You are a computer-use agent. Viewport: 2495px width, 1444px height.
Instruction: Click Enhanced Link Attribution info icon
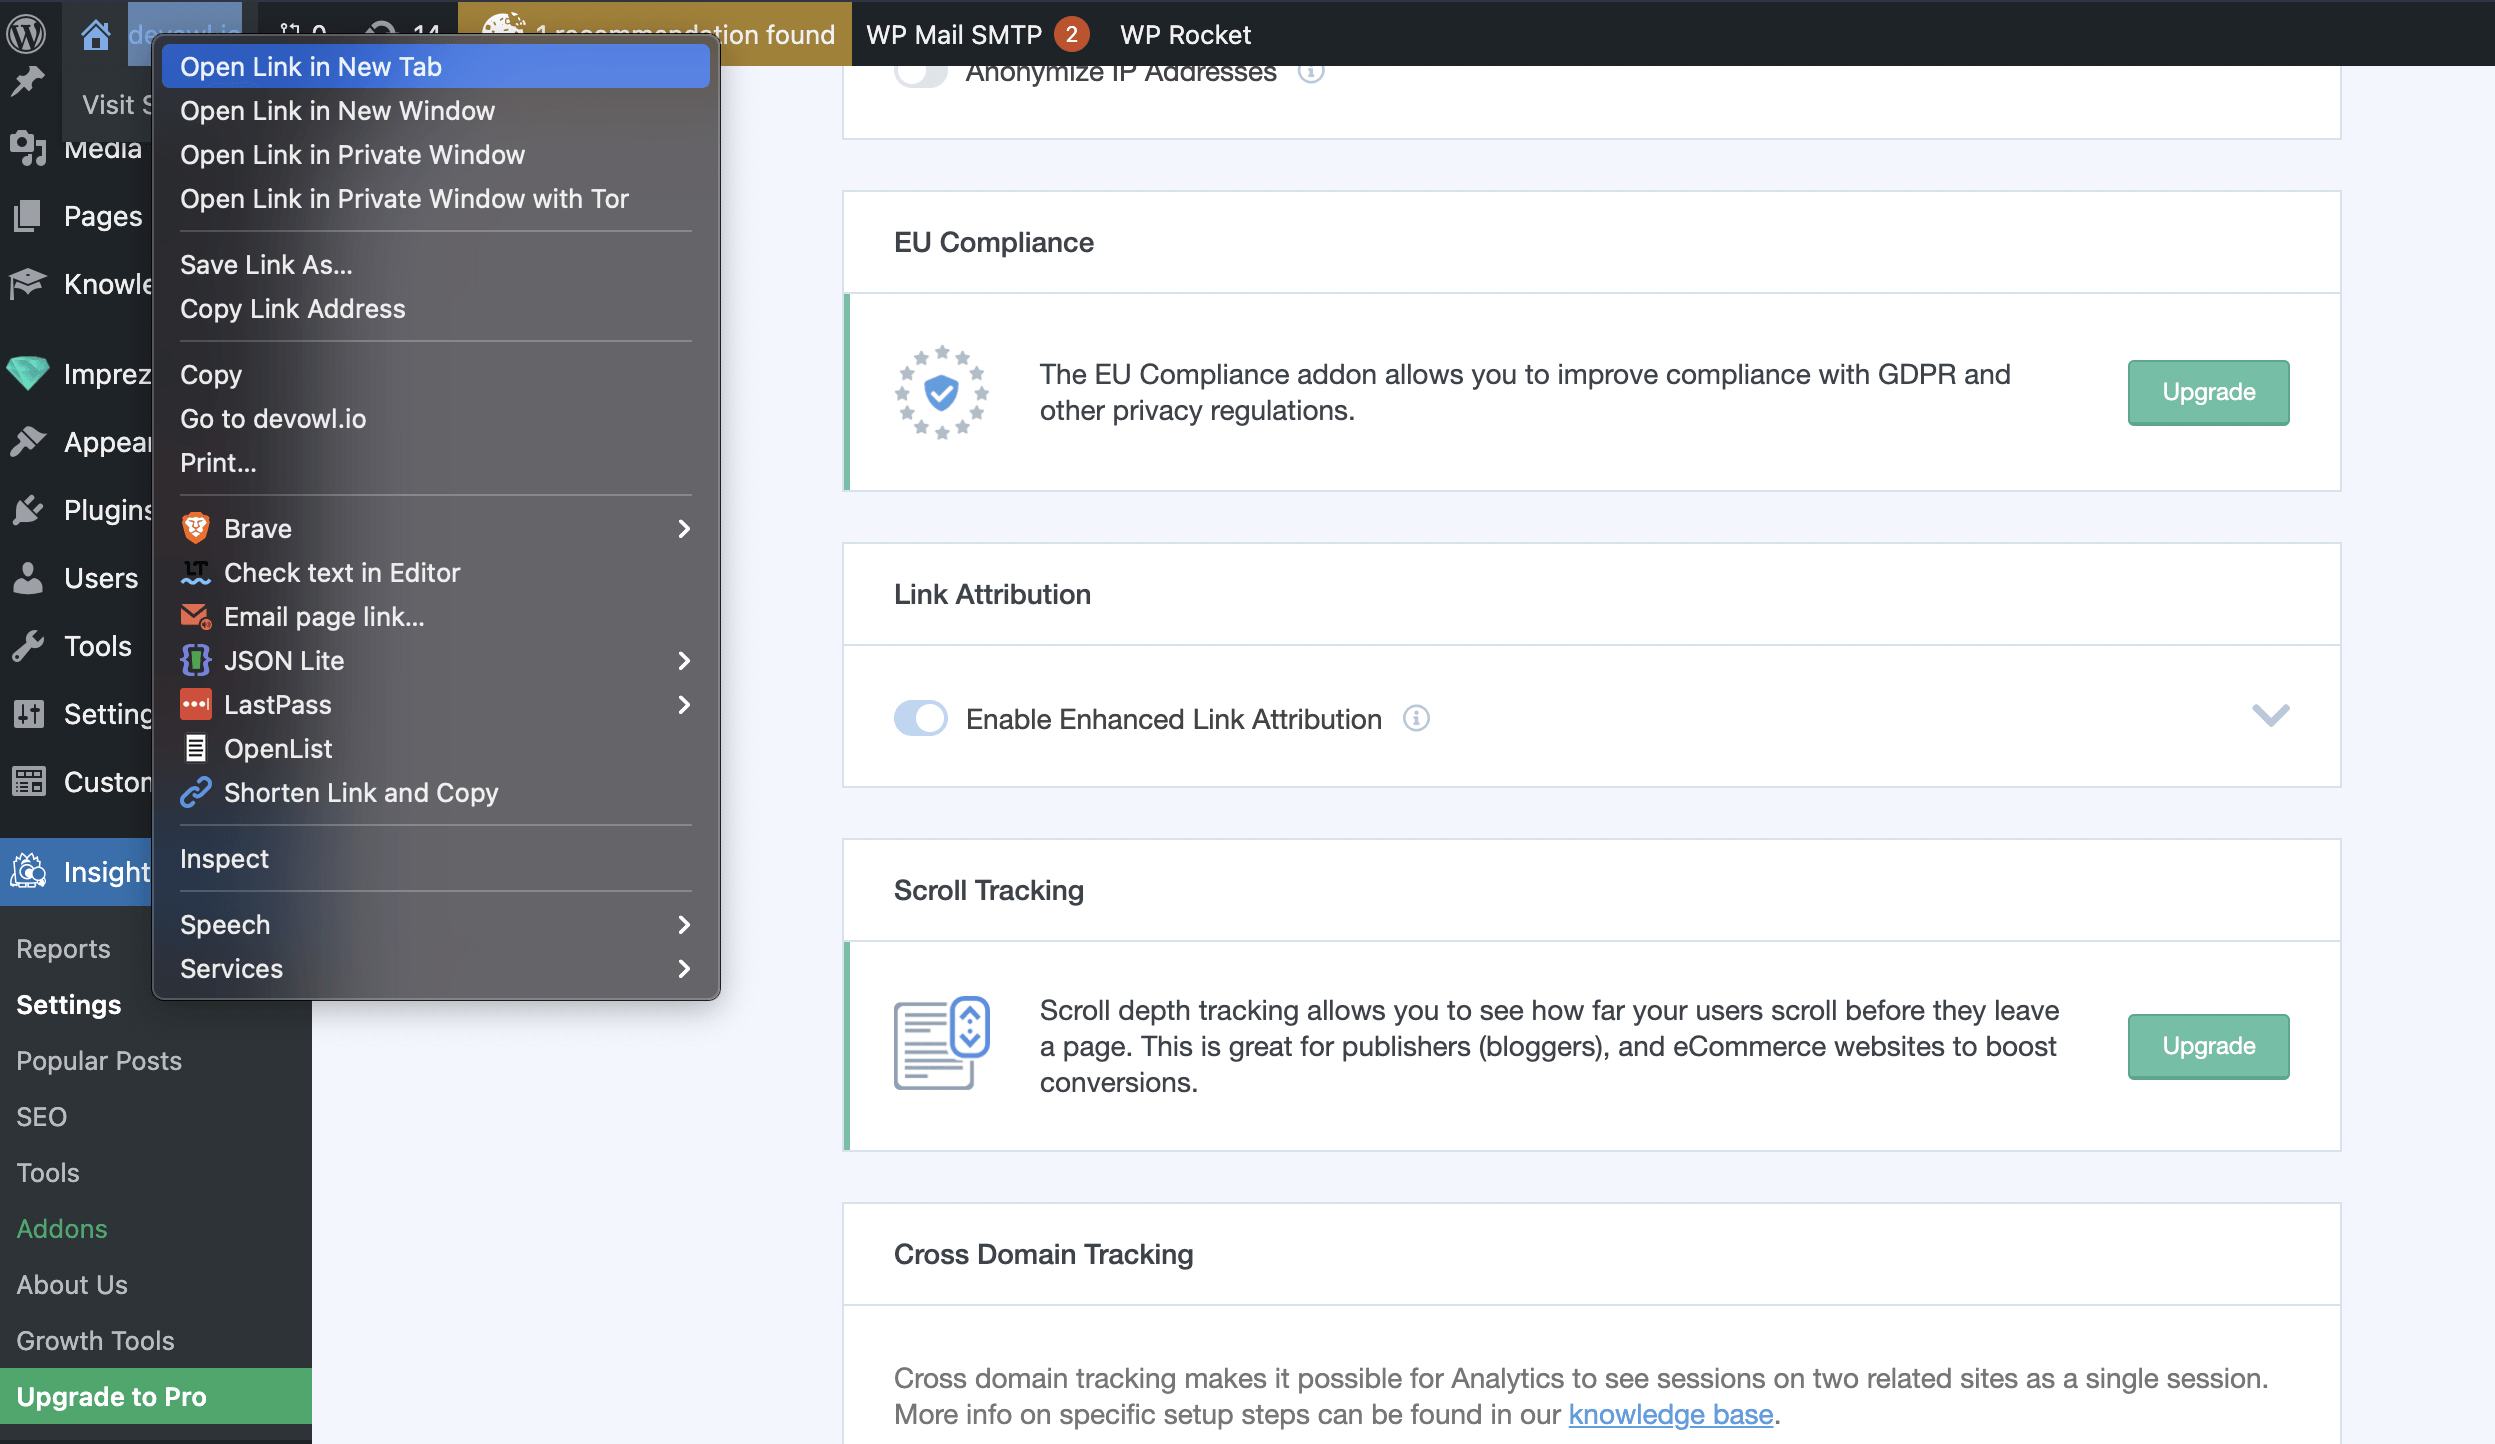1416,718
